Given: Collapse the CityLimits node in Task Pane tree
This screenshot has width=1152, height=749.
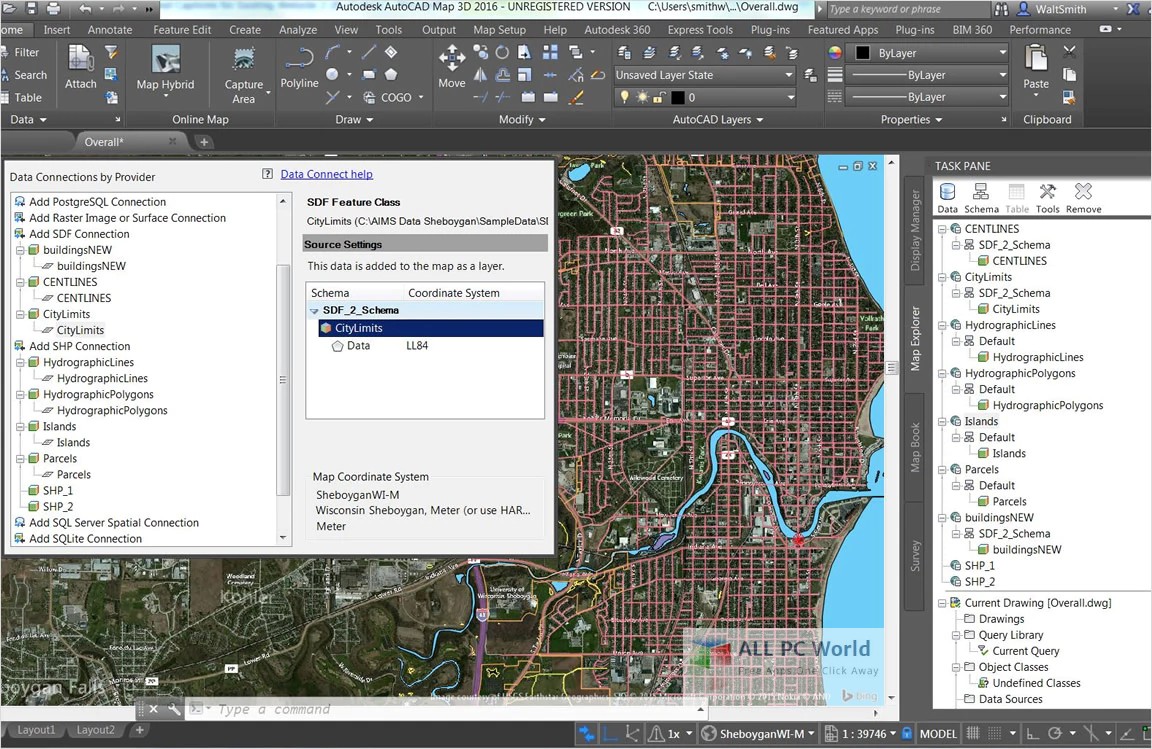Looking at the screenshot, I should pos(942,277).
